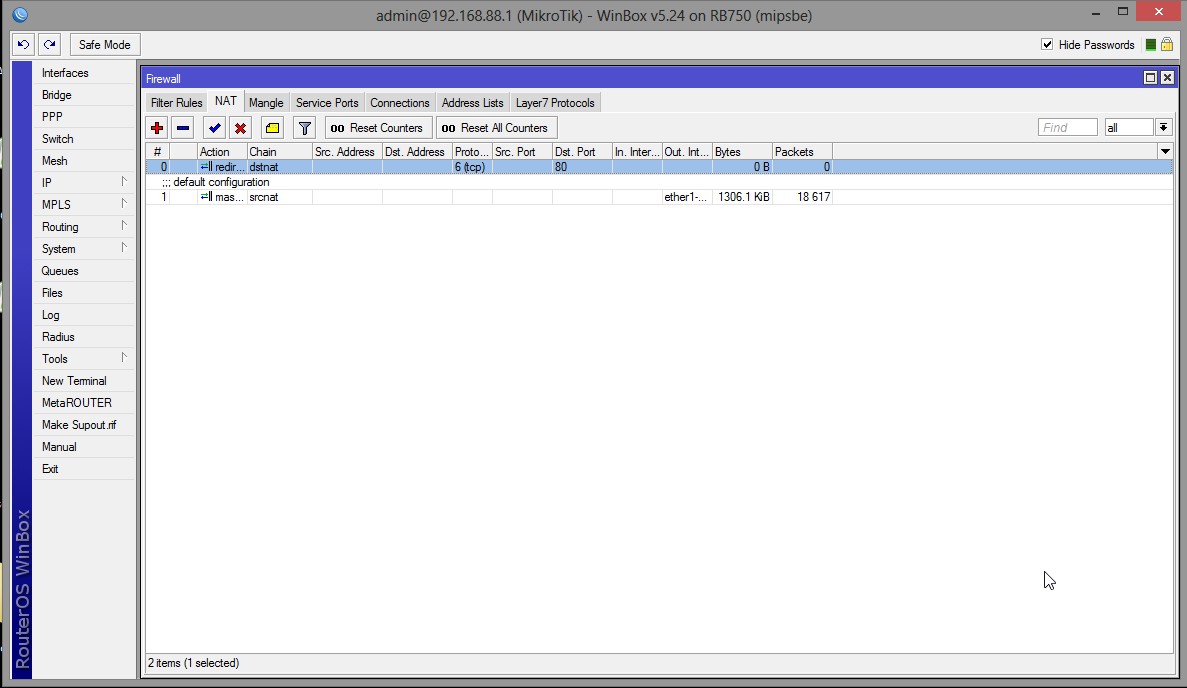
Task: Select the srcnat masquerade rule row
Action: point(659,197)
